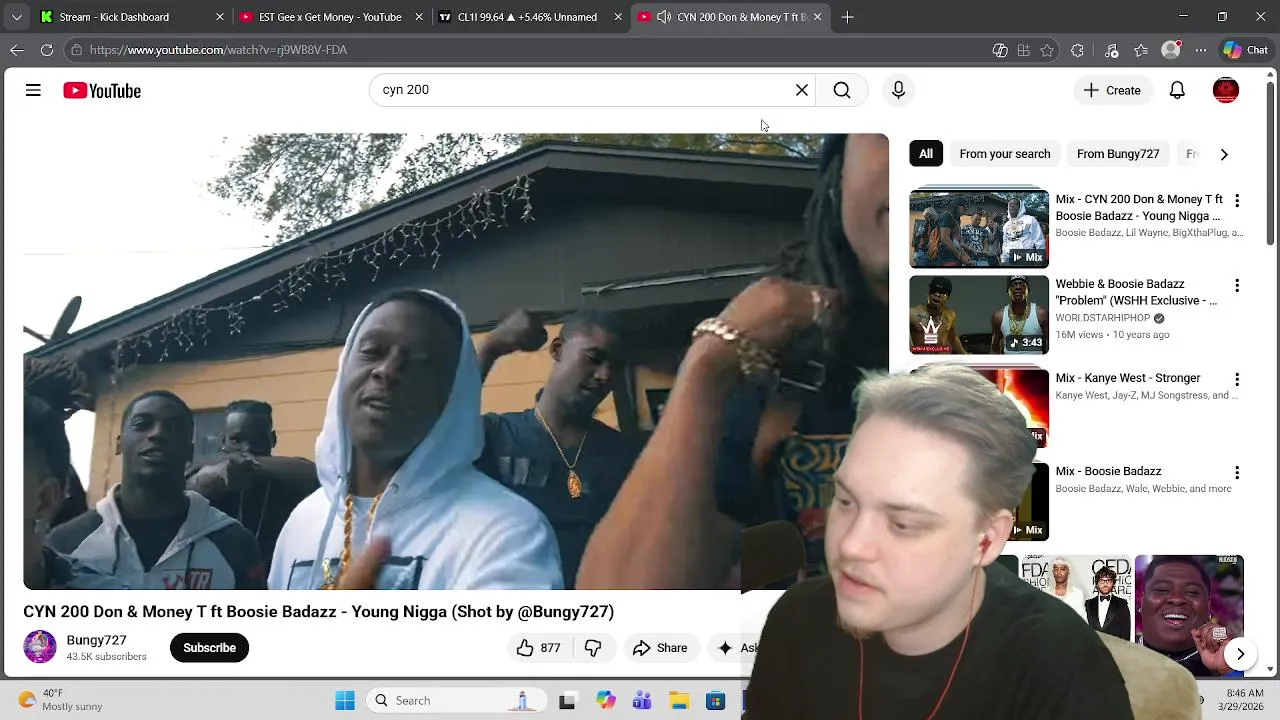Open the add-apps grid icon in address bar
The width and height of the screenshot is (1280, 720).
(1023, 50)
